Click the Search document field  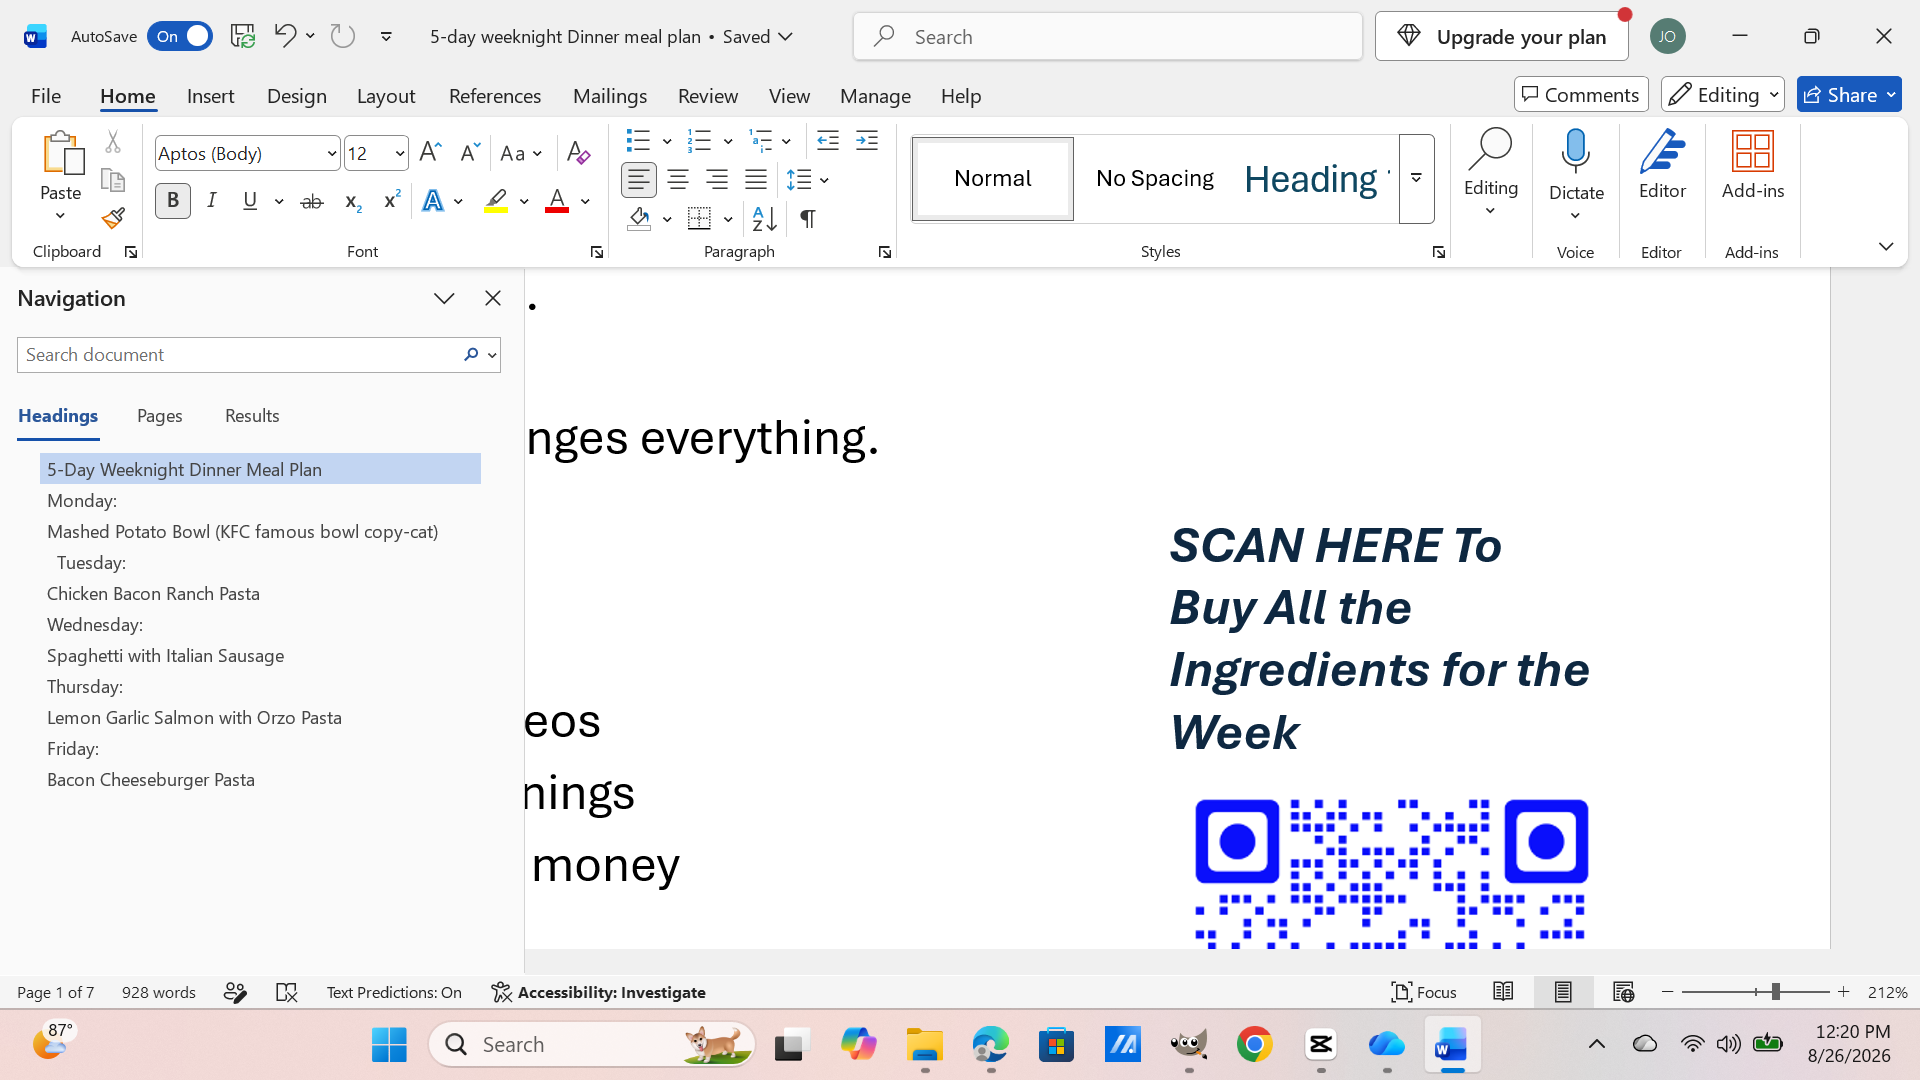pyautogui.click(x=238, y=355)
